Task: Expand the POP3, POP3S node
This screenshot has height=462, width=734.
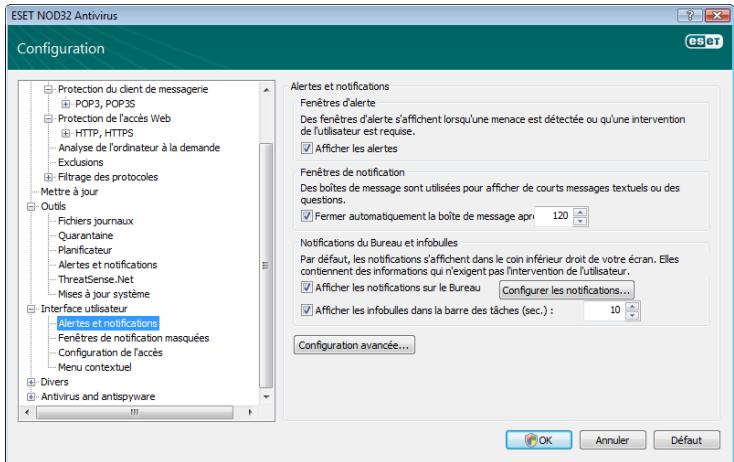Action: (66, 103)
